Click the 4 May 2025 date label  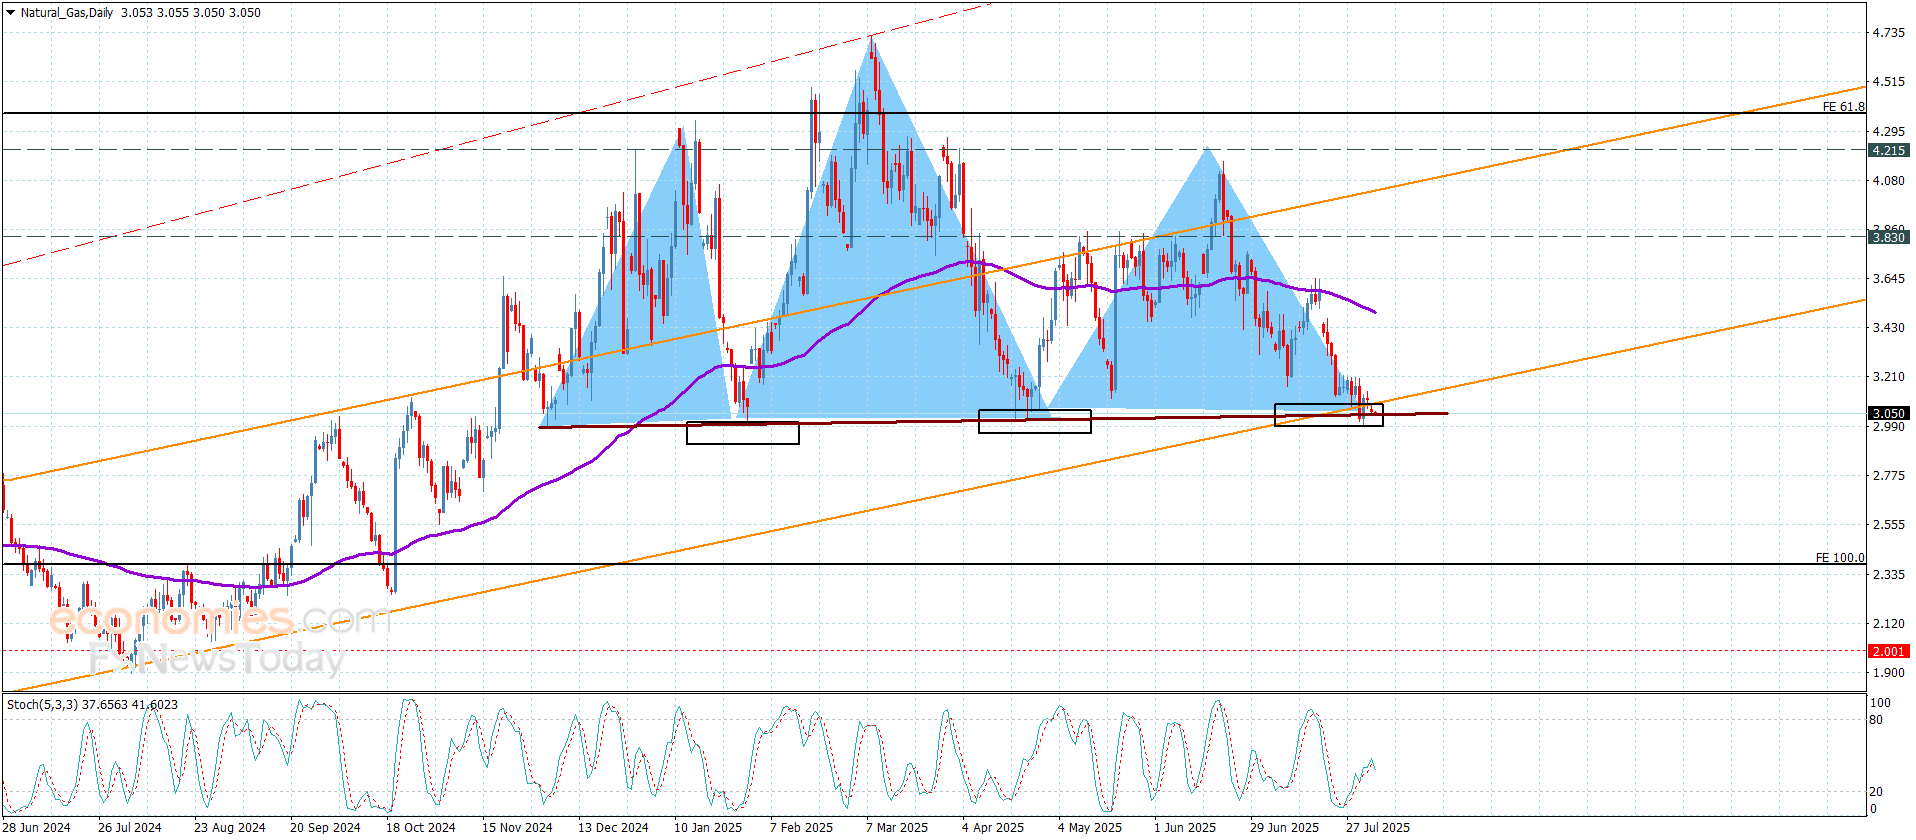[1090, 827]
